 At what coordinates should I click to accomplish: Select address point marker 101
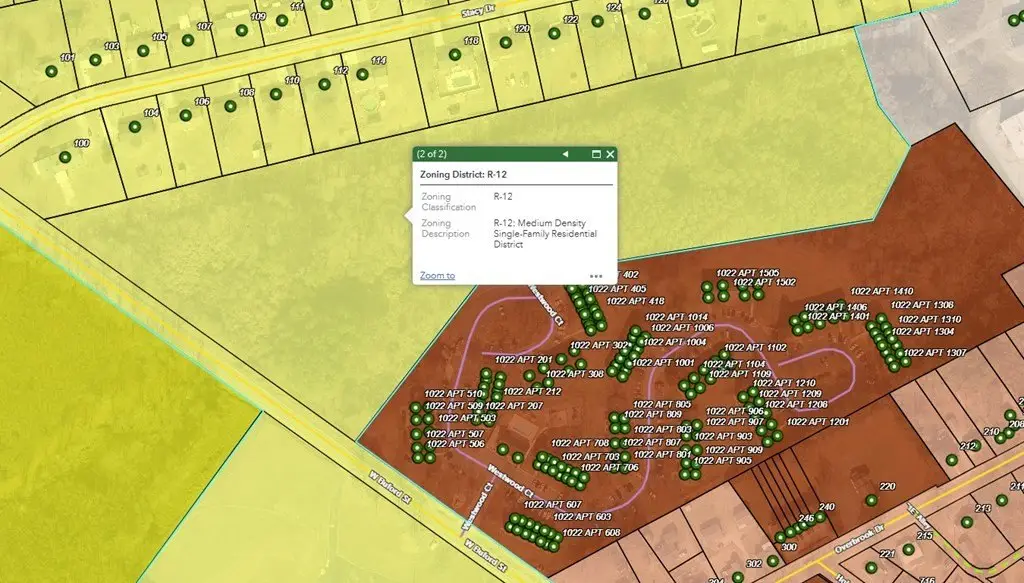tap(52, 71)
